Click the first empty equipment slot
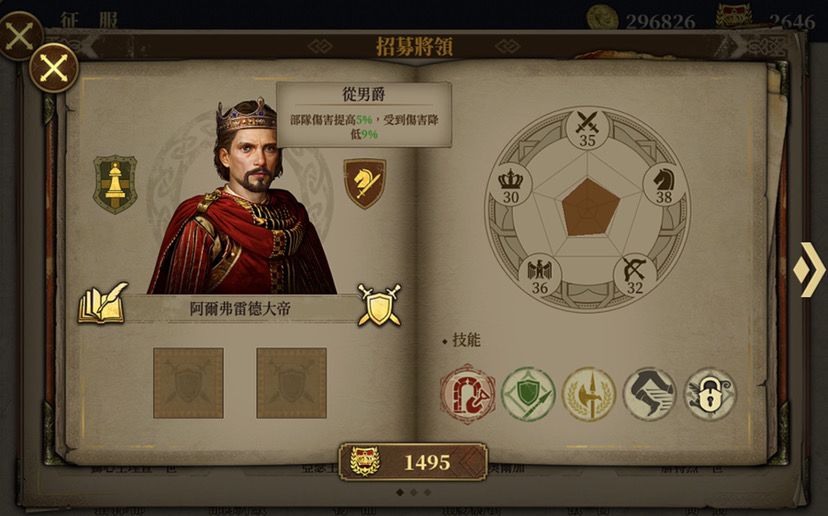Screen dimensions: 828x516 [189, 382]
